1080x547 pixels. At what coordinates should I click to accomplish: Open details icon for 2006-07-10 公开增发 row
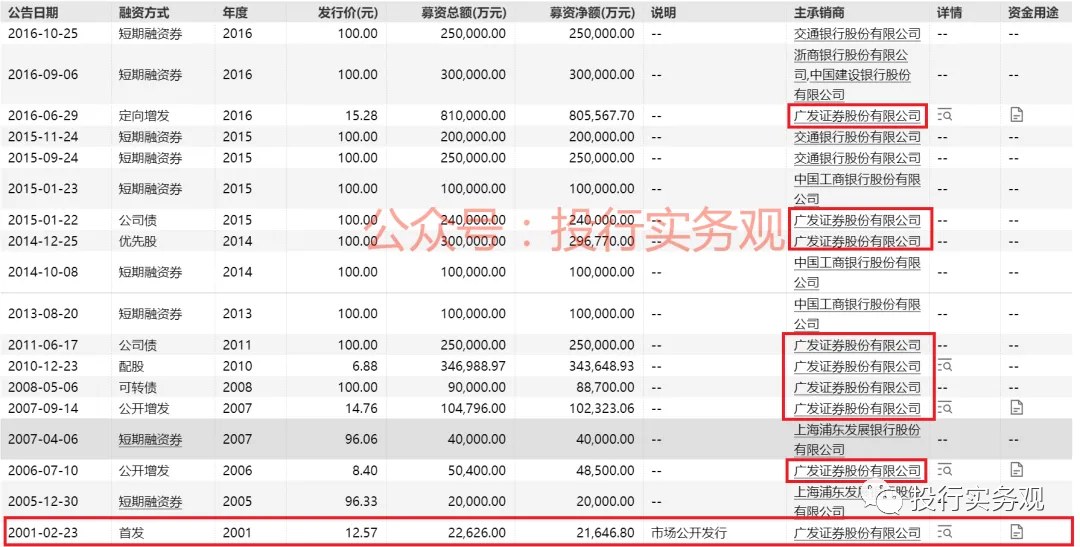[x=944, y=471]
